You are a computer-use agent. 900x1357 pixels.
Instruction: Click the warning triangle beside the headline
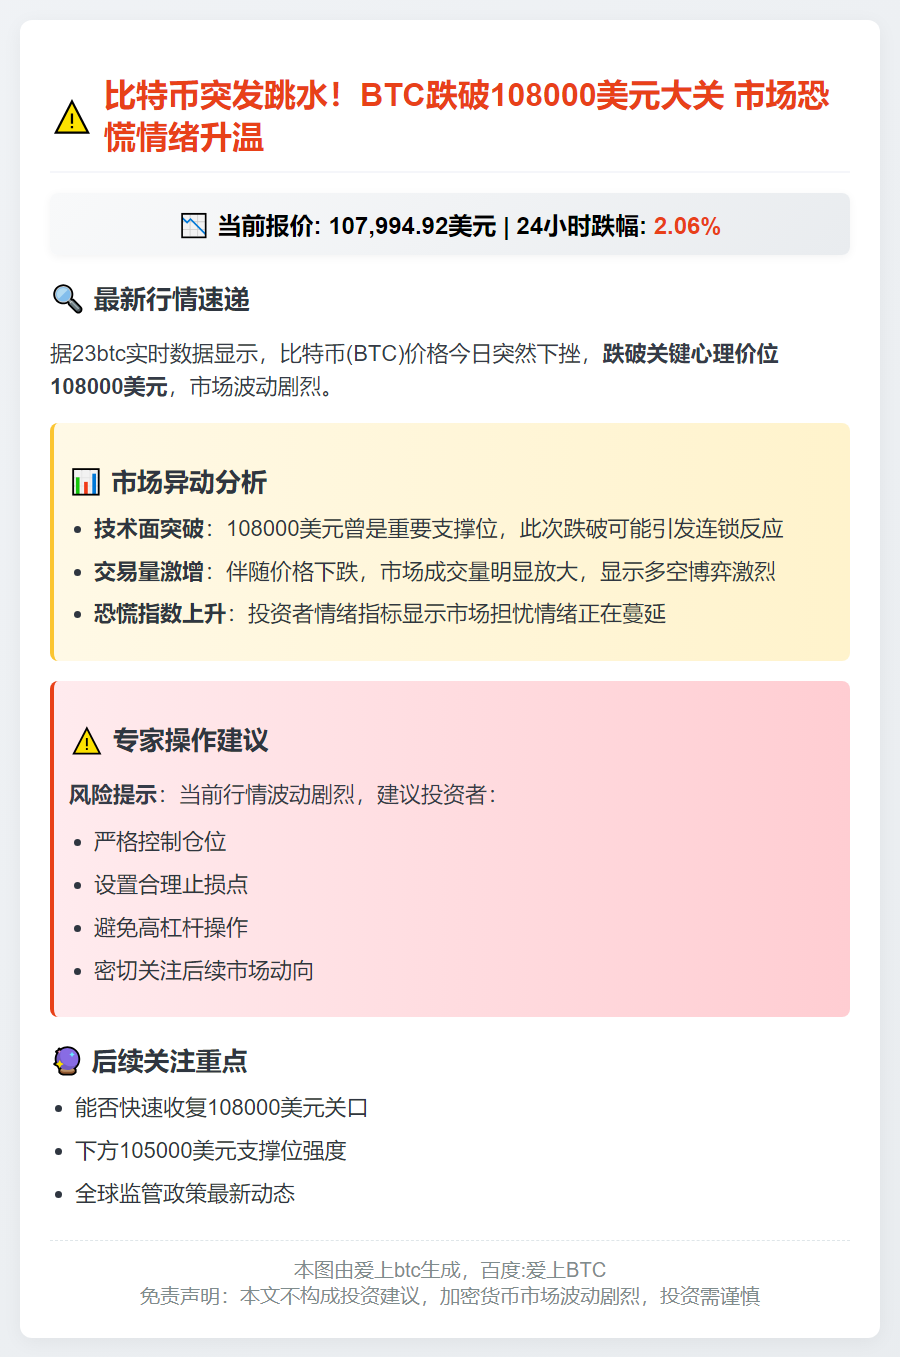coord(72,117)
